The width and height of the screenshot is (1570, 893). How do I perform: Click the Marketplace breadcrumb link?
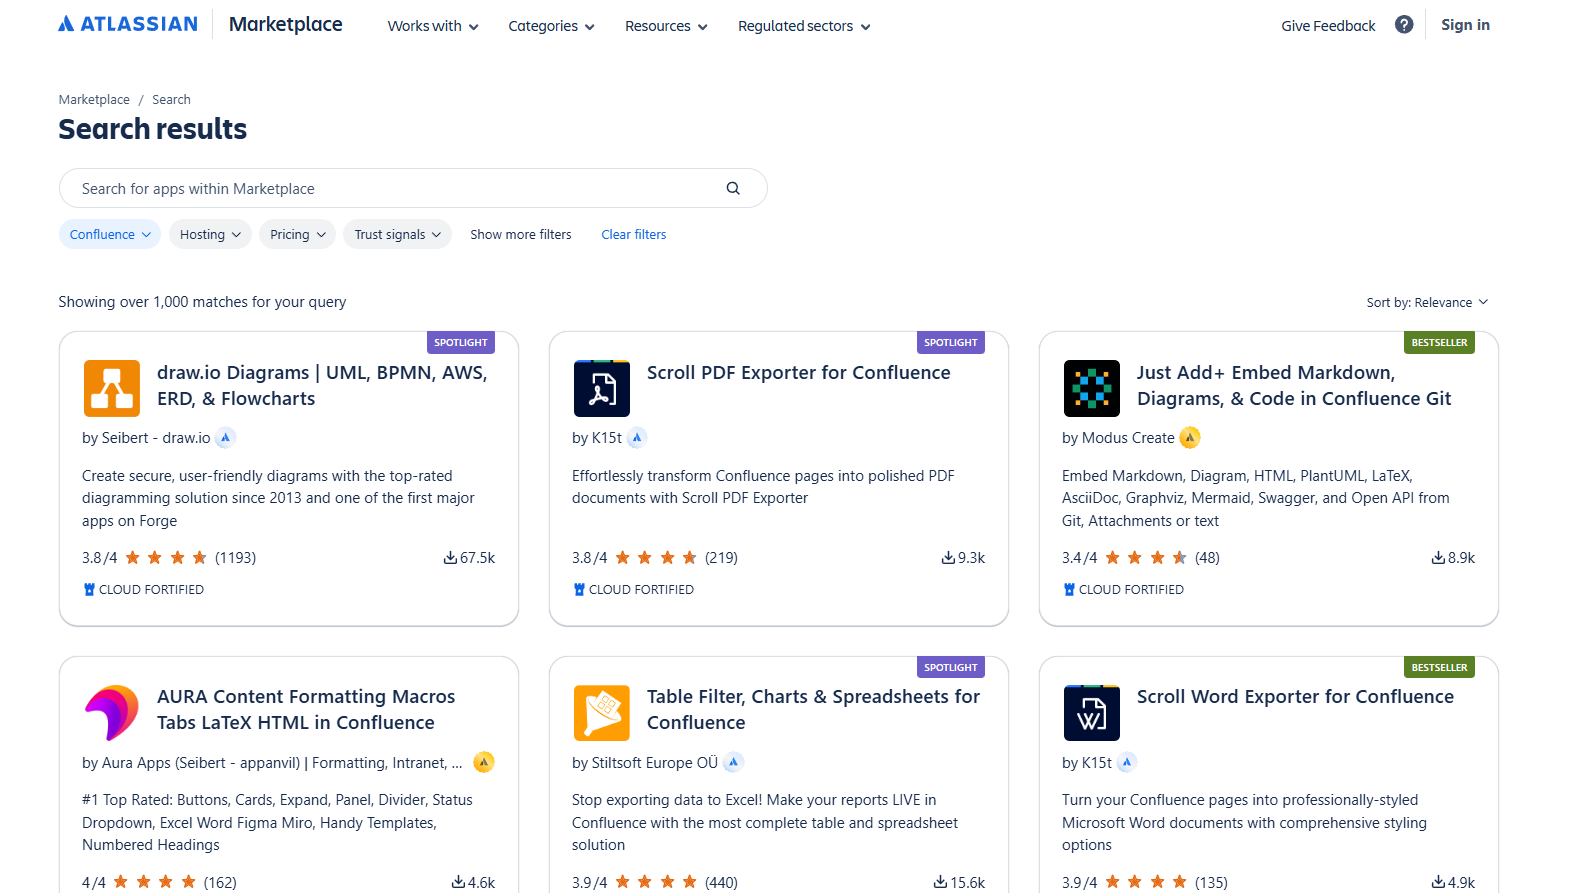[x=94, y=99]
